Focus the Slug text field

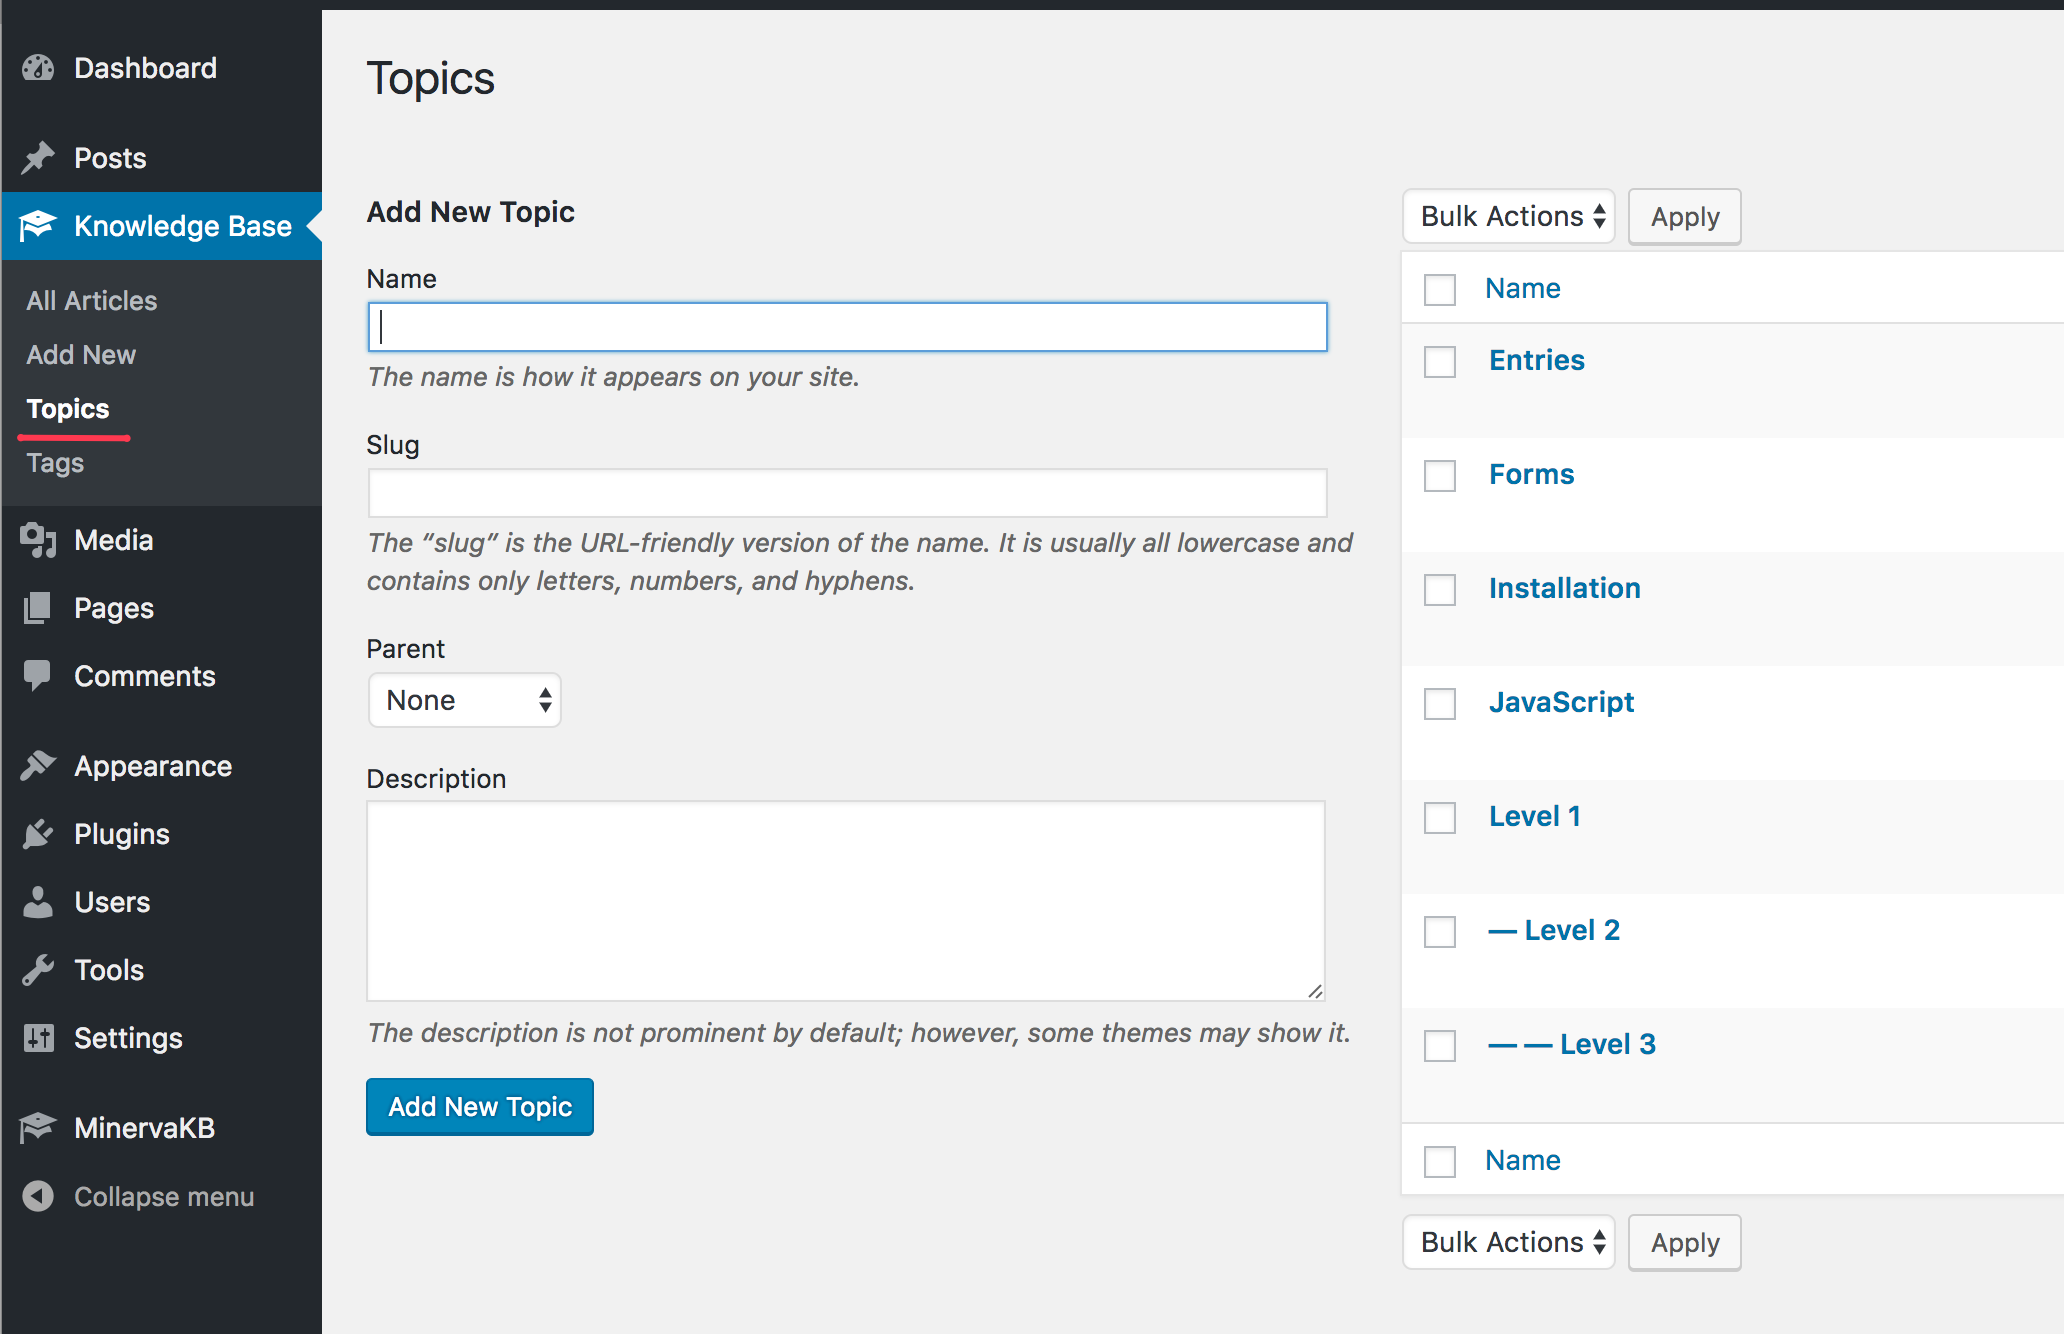coord(848,493)
